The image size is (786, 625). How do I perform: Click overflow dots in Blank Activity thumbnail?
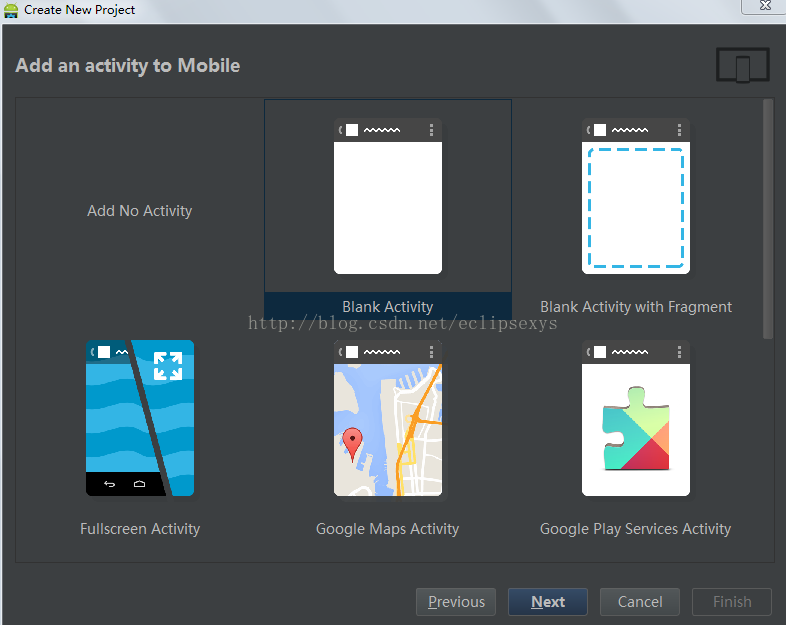[x=431, y=130]
